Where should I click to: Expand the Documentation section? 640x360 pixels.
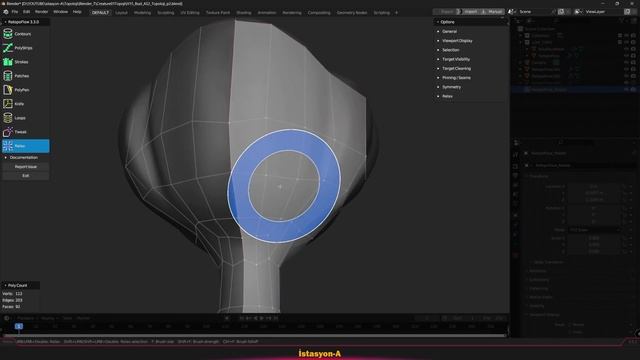(25, 158)
